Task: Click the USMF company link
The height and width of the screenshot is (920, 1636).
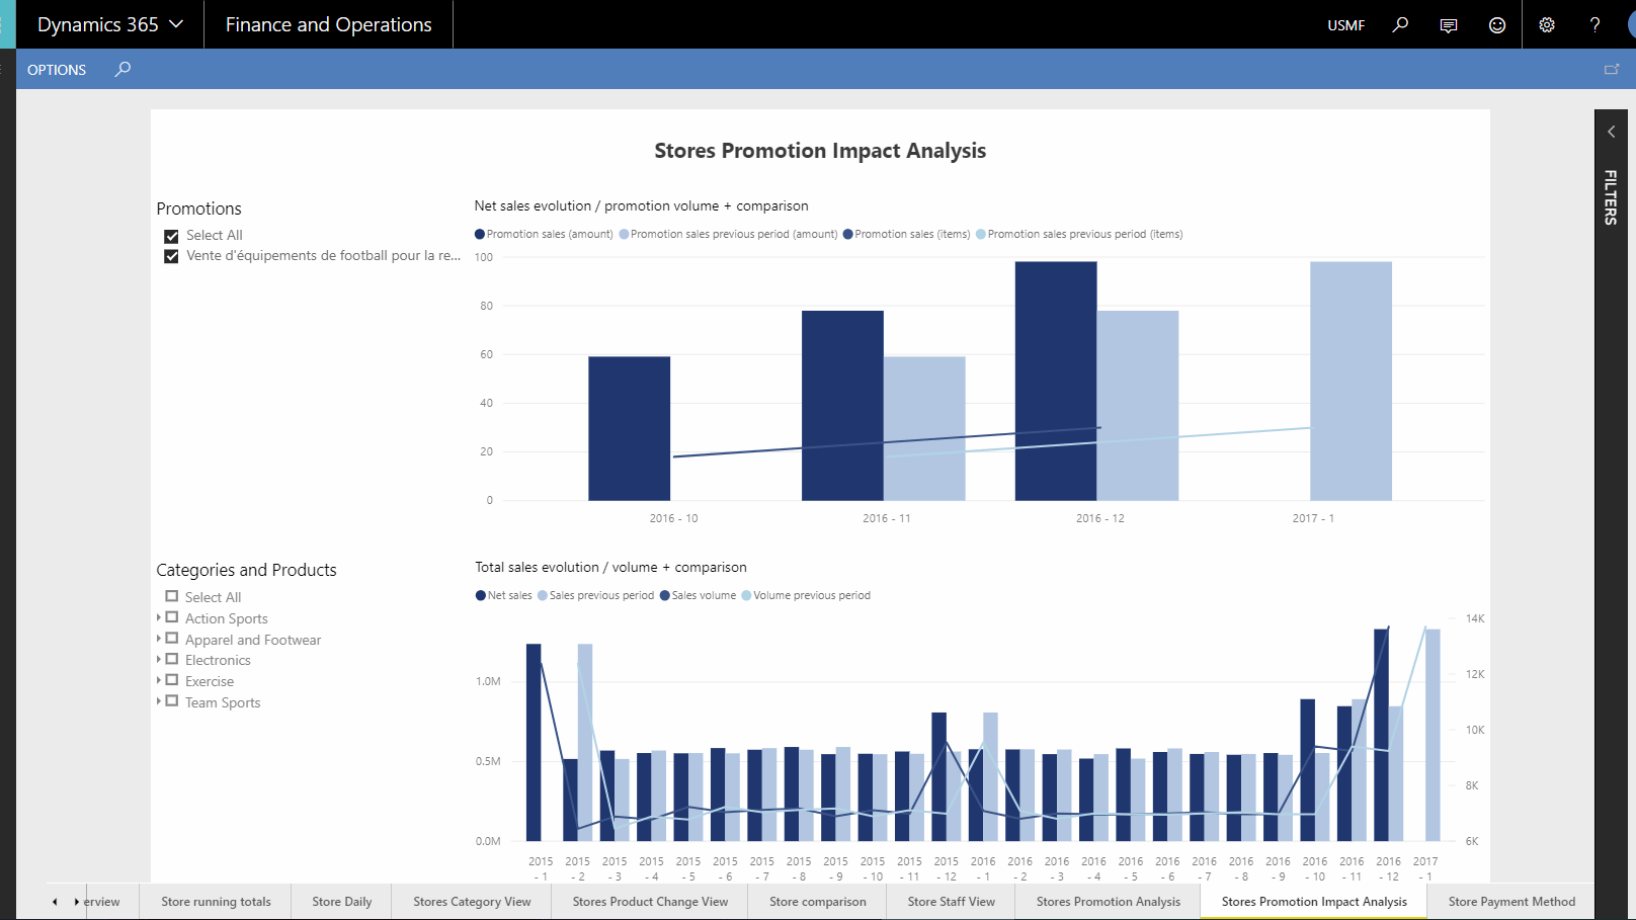Action: [x=1345, y=25]
